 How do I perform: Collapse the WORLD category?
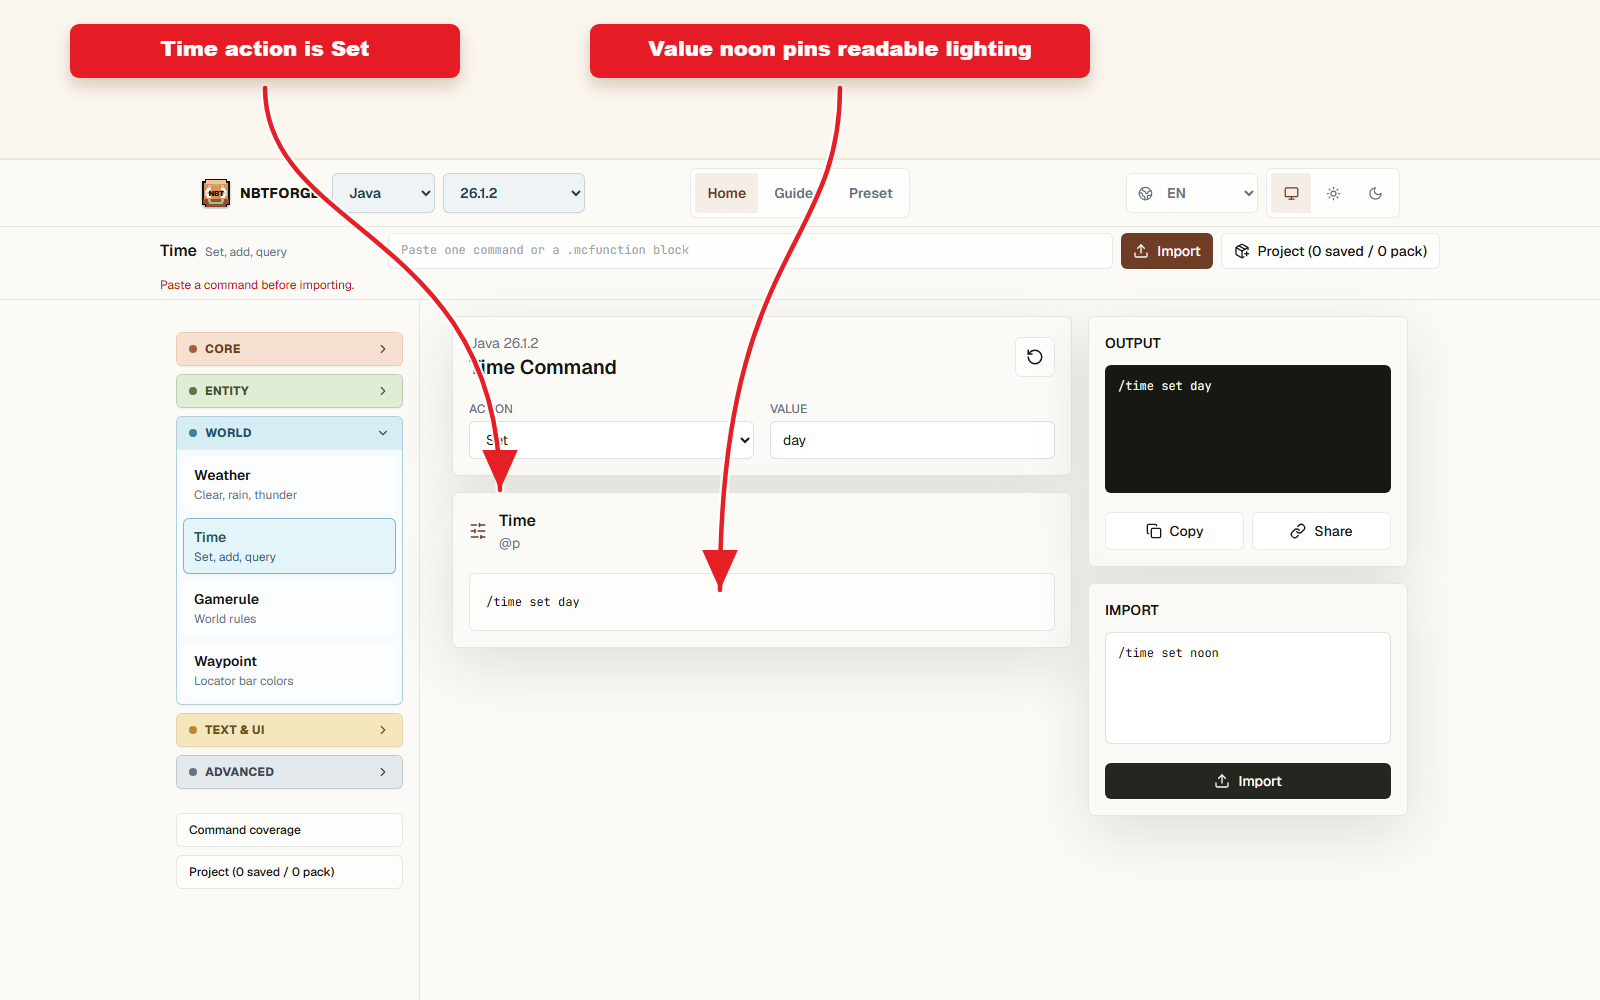[289, 433]
